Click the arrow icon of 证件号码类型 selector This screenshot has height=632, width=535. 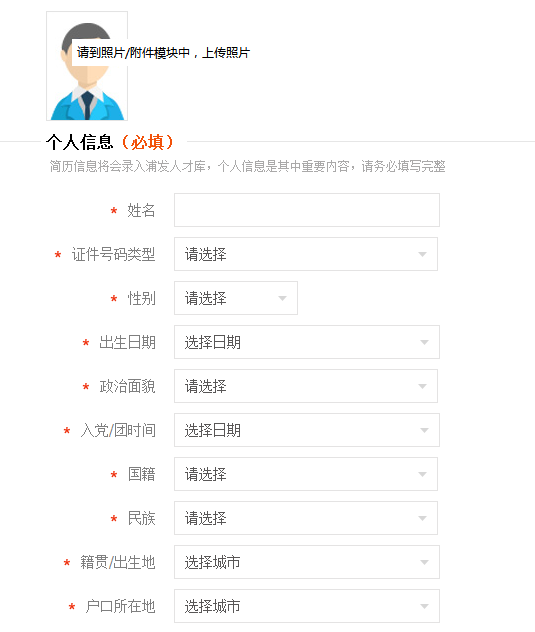tap(422, 254)
